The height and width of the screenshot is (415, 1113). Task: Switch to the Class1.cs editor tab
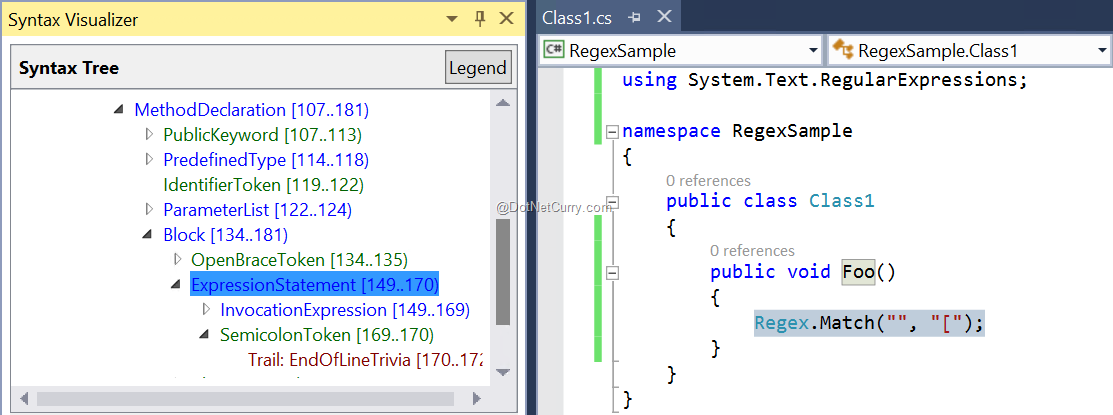click(576, 18)
